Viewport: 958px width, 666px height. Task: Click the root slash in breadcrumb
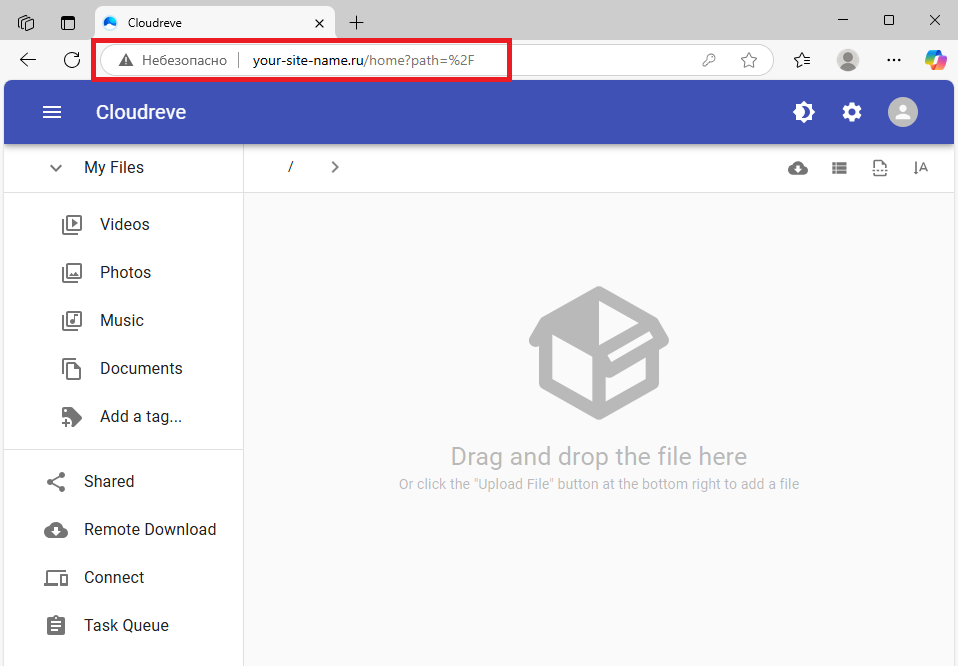[x=291, y=167]
